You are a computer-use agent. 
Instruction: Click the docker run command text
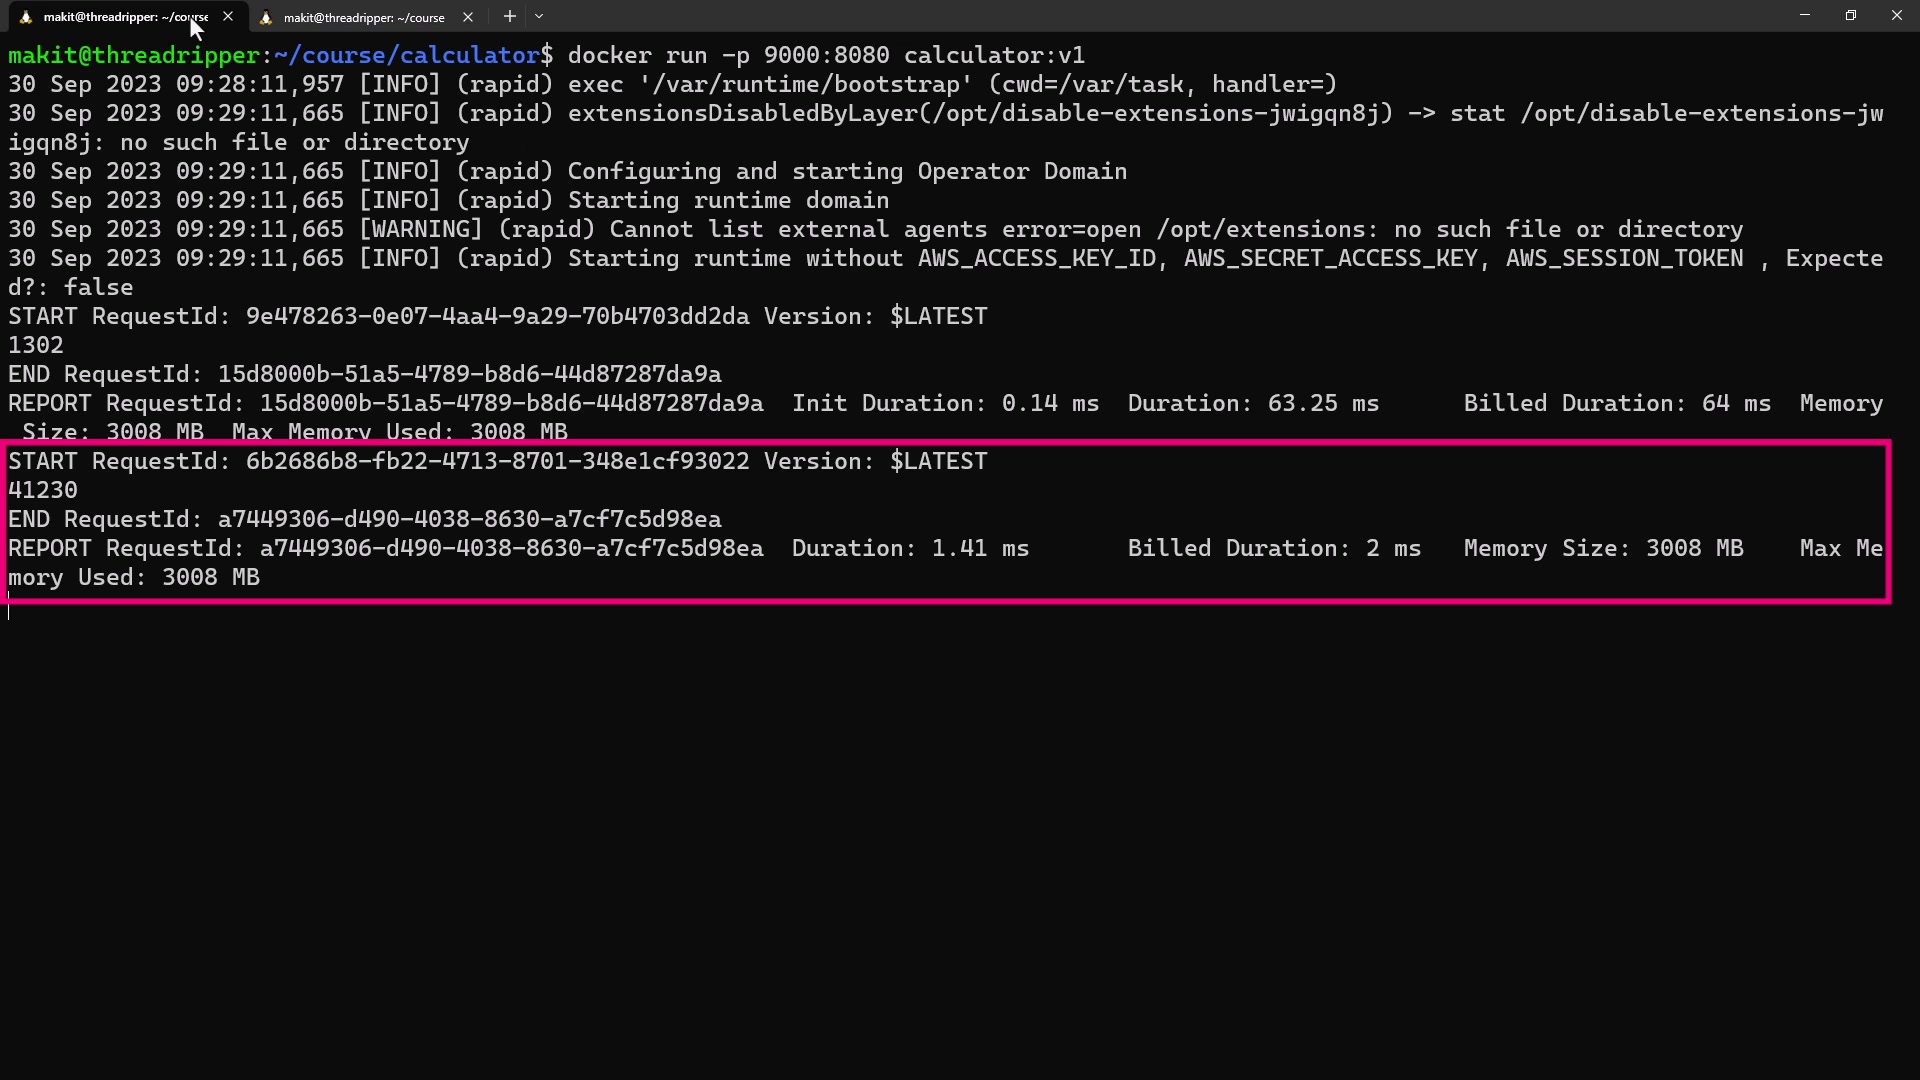(825, 55)
